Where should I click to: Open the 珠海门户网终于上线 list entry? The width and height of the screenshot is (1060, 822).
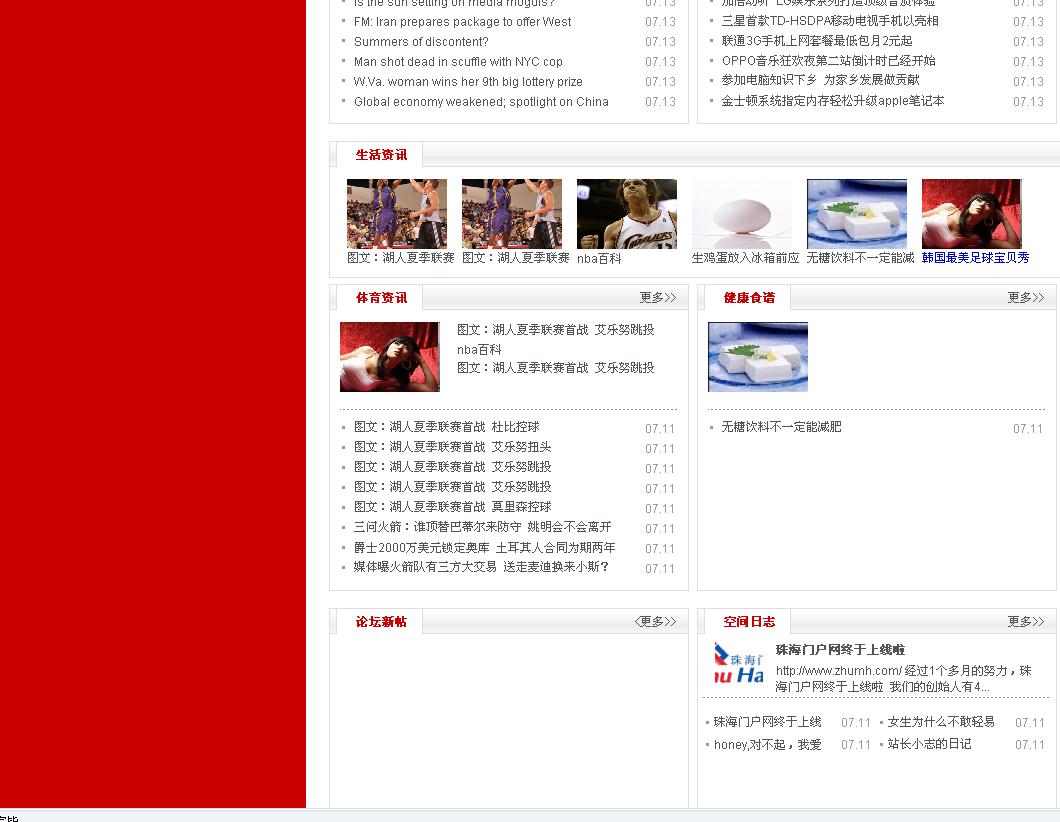pos(767,722)
